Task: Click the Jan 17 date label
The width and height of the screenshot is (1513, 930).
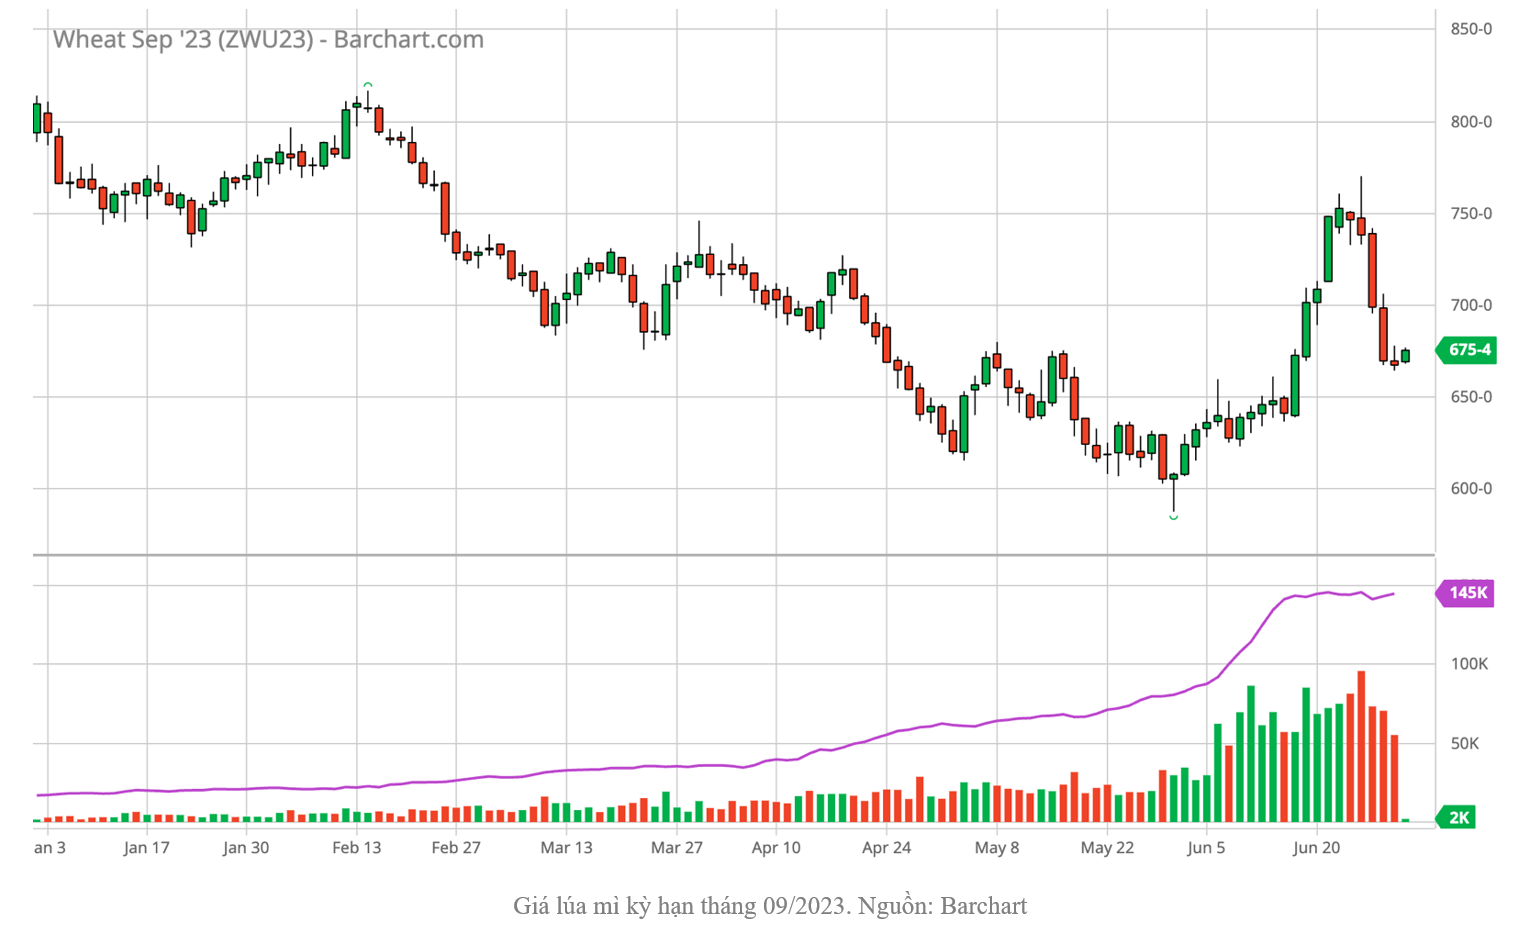Action: [147, 848]
